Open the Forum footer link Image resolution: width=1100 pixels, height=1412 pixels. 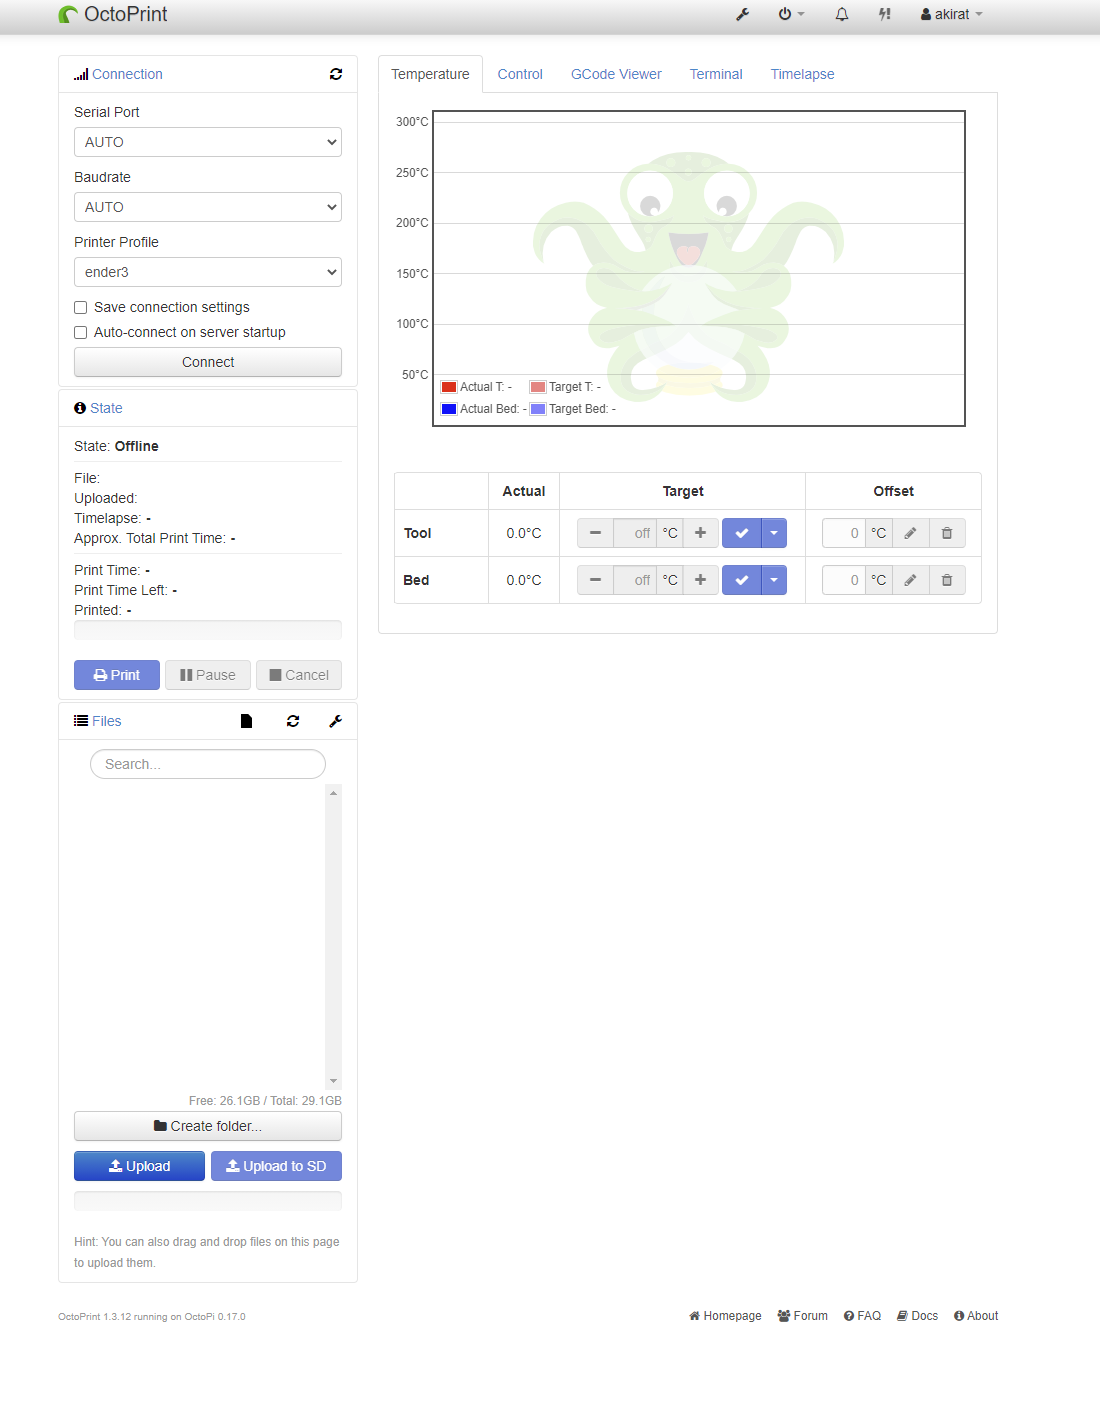click(803, 1316)
